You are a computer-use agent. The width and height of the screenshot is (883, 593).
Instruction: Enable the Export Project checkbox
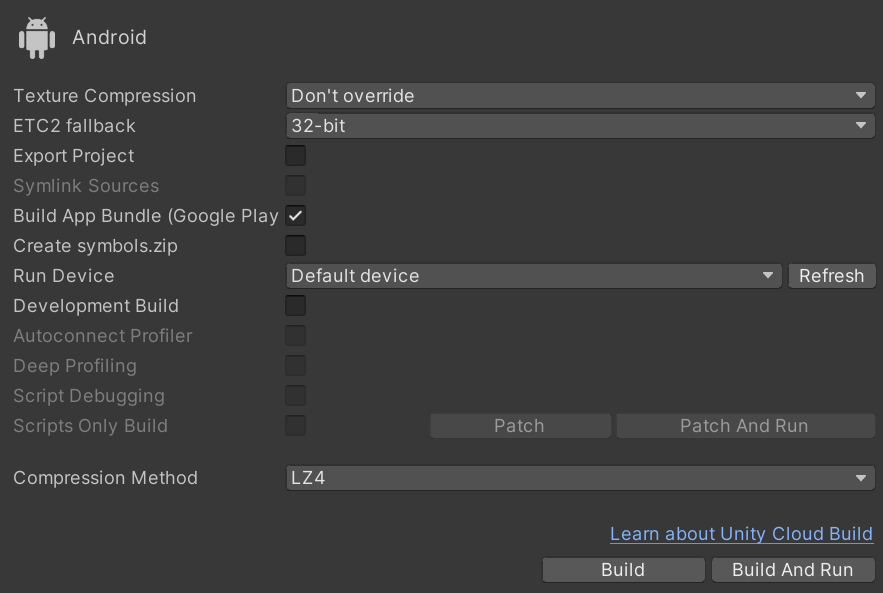tap(296, 155)
